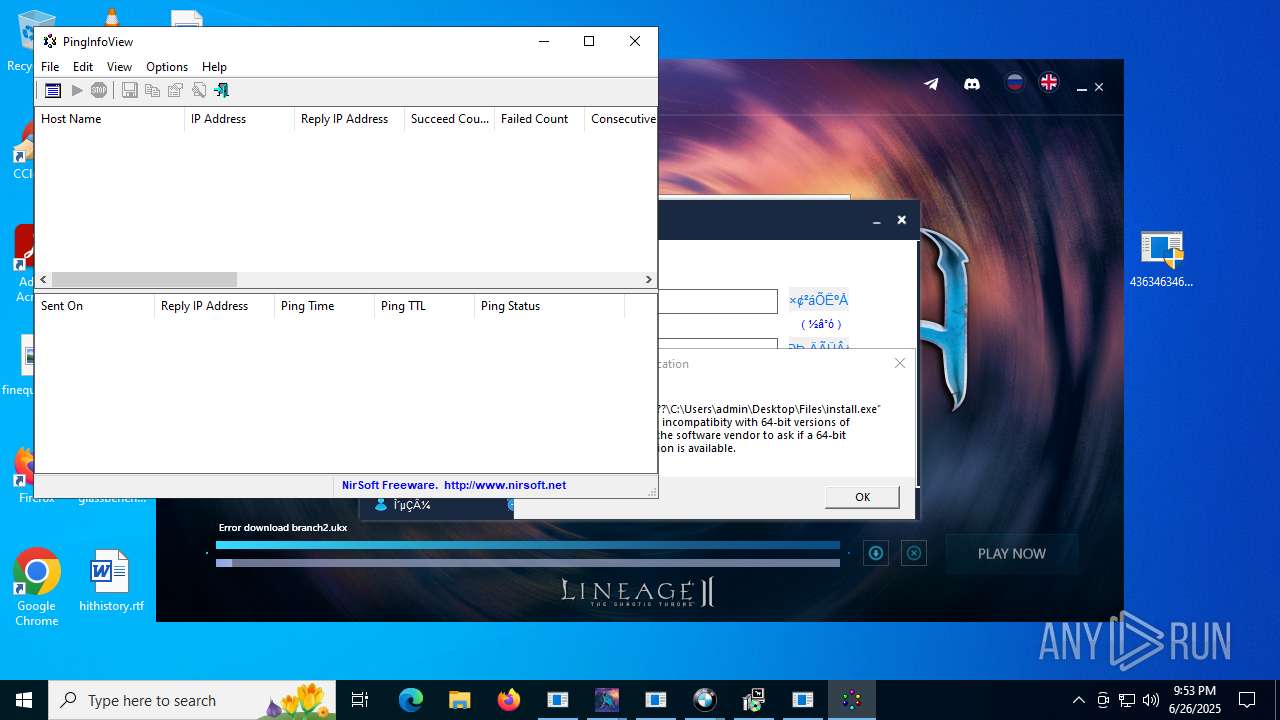This screenshot has width=1280, height=720.
Task: Click the Copy selected items toolbar icon
Action: [x=153, y=90]
